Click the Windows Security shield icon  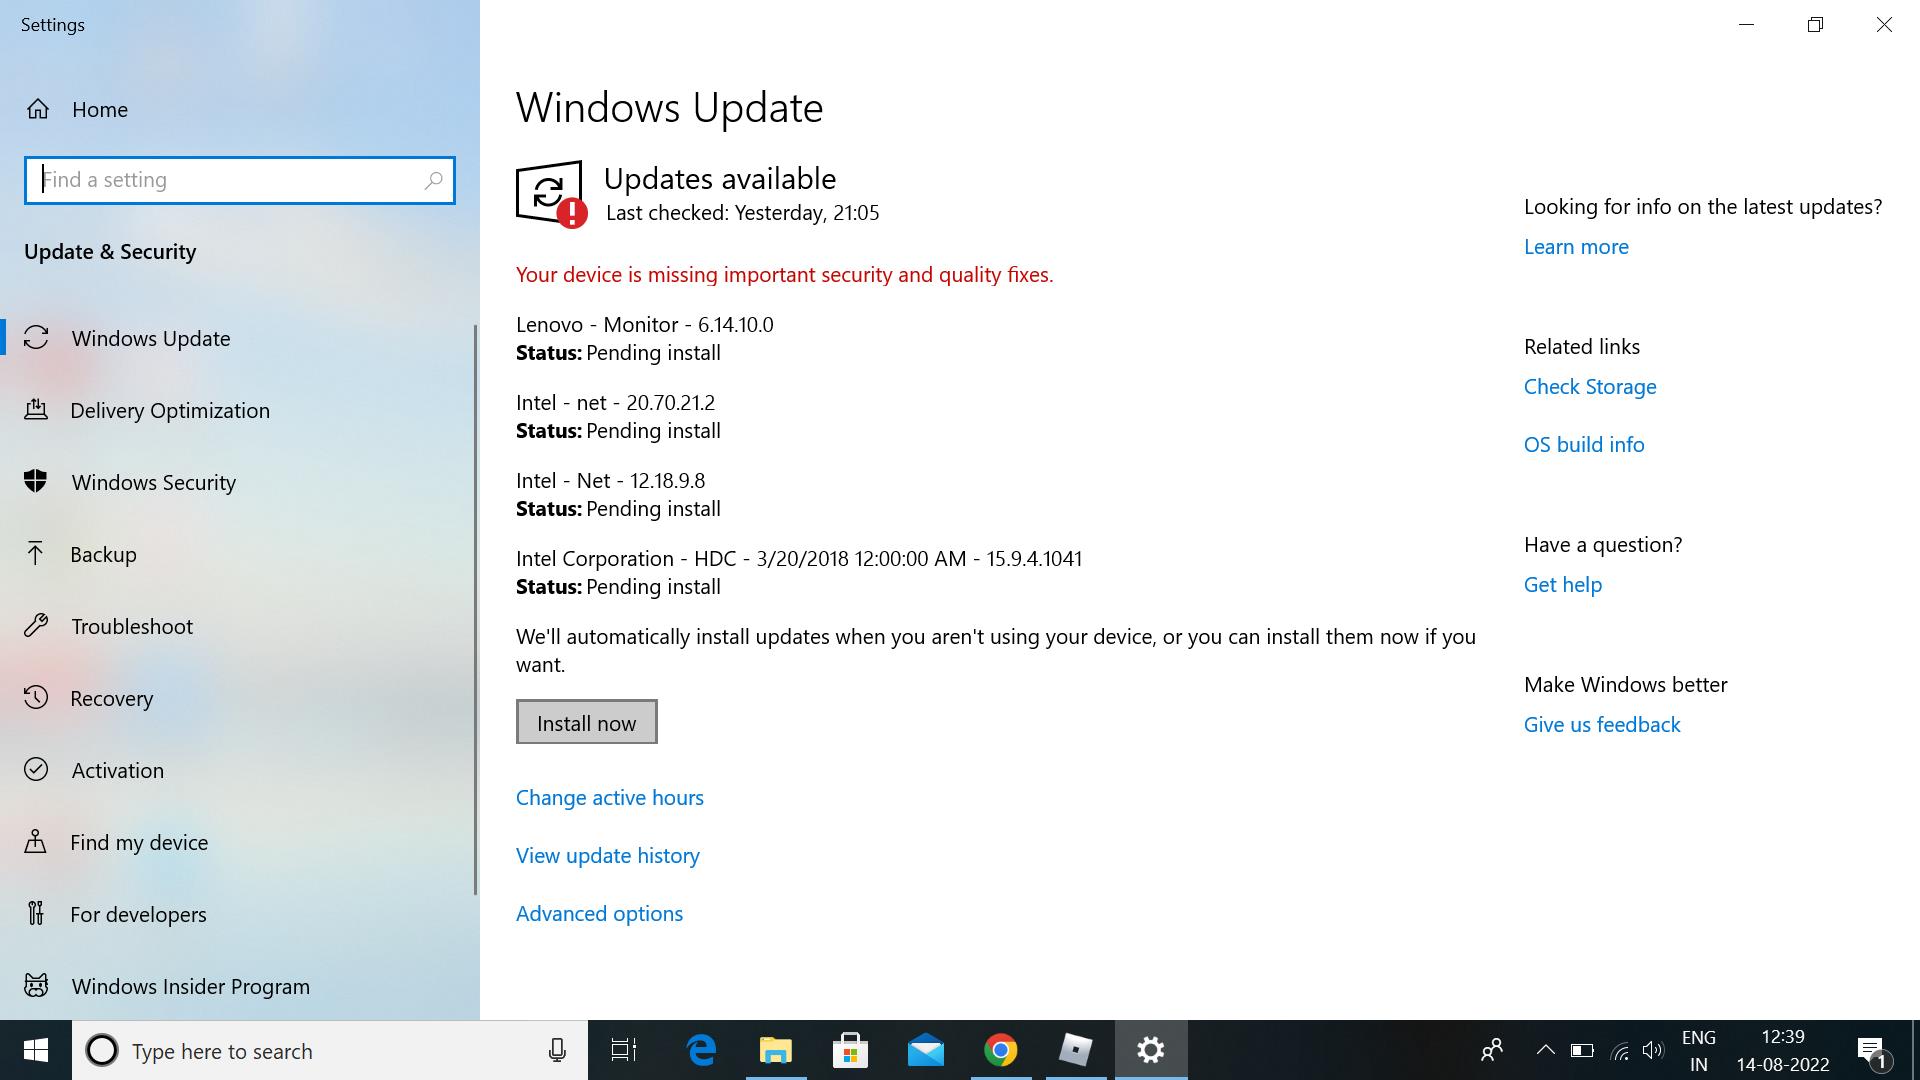36,482
